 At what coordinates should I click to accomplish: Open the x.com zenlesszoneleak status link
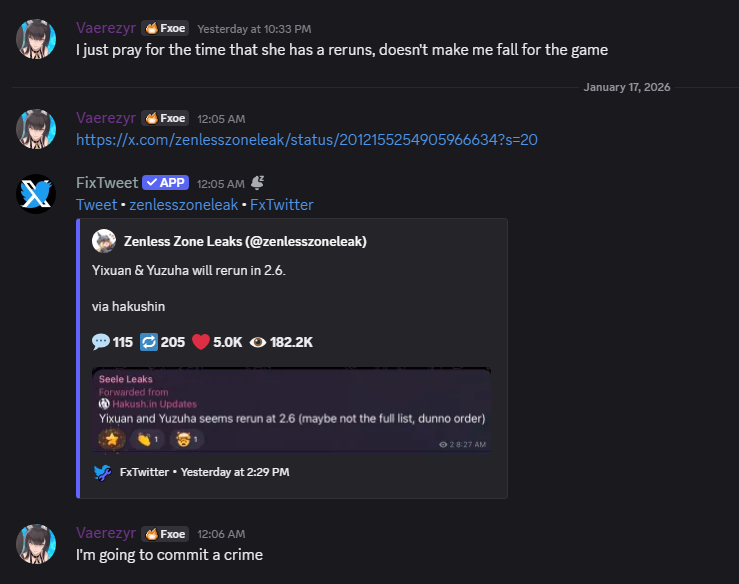307,140
